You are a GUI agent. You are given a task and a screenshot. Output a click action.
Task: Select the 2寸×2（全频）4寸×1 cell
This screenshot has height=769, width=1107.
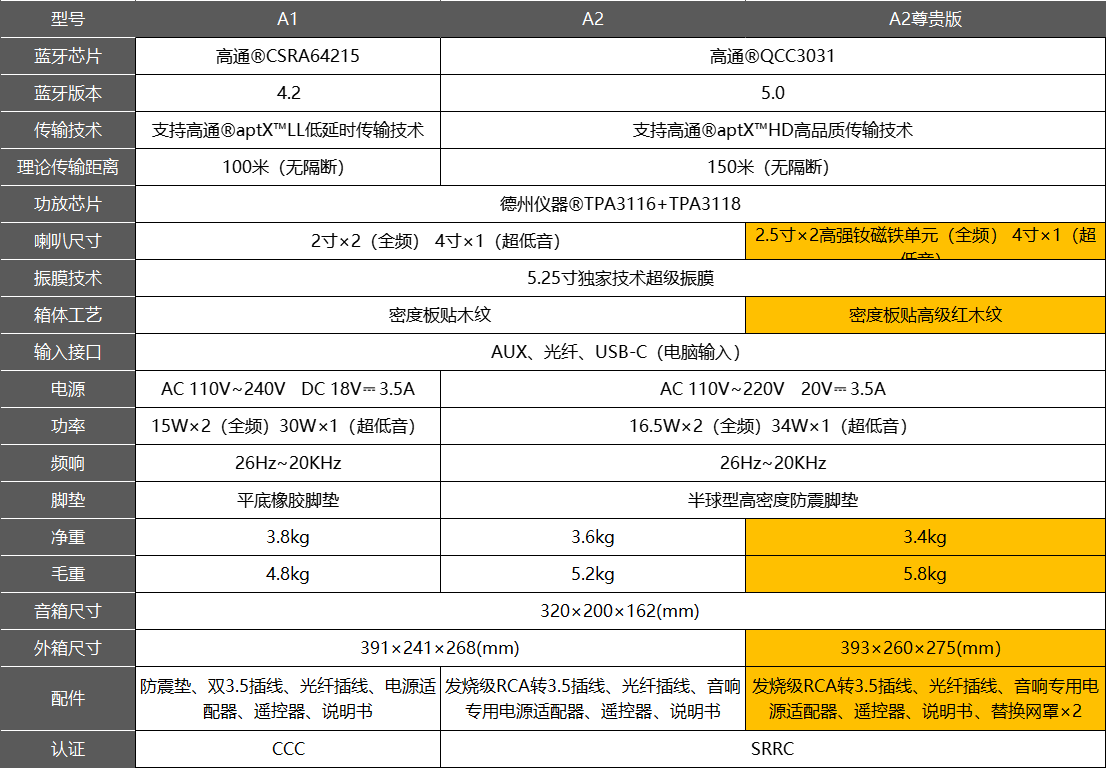coord(441,242)
